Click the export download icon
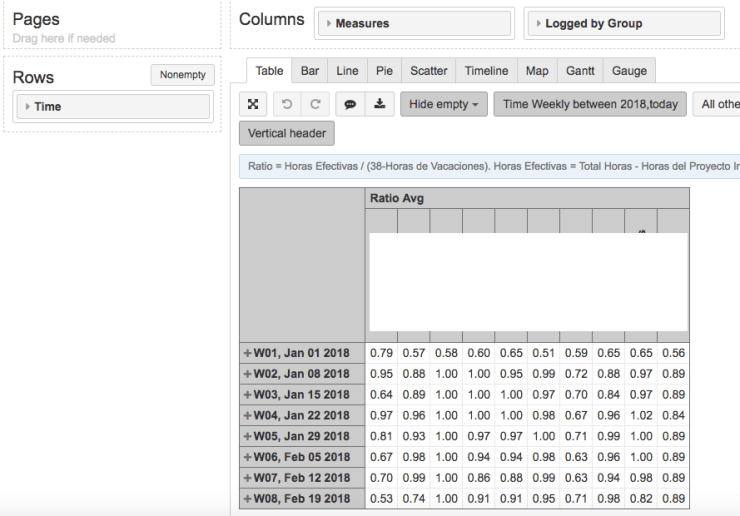The image size is (740, 516). (379, 104)
